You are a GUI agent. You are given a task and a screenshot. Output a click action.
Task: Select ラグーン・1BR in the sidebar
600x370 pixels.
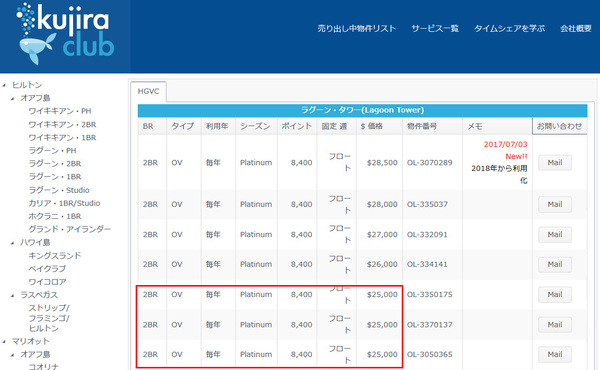click(x=55, y=176)
